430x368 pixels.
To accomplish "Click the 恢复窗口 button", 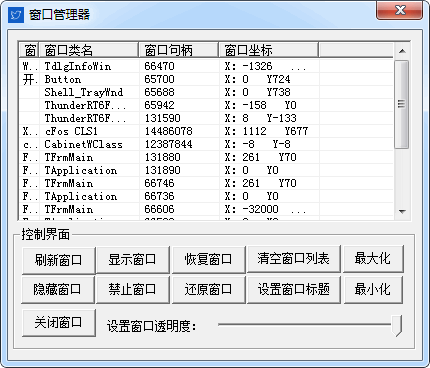I will [208, 260].
